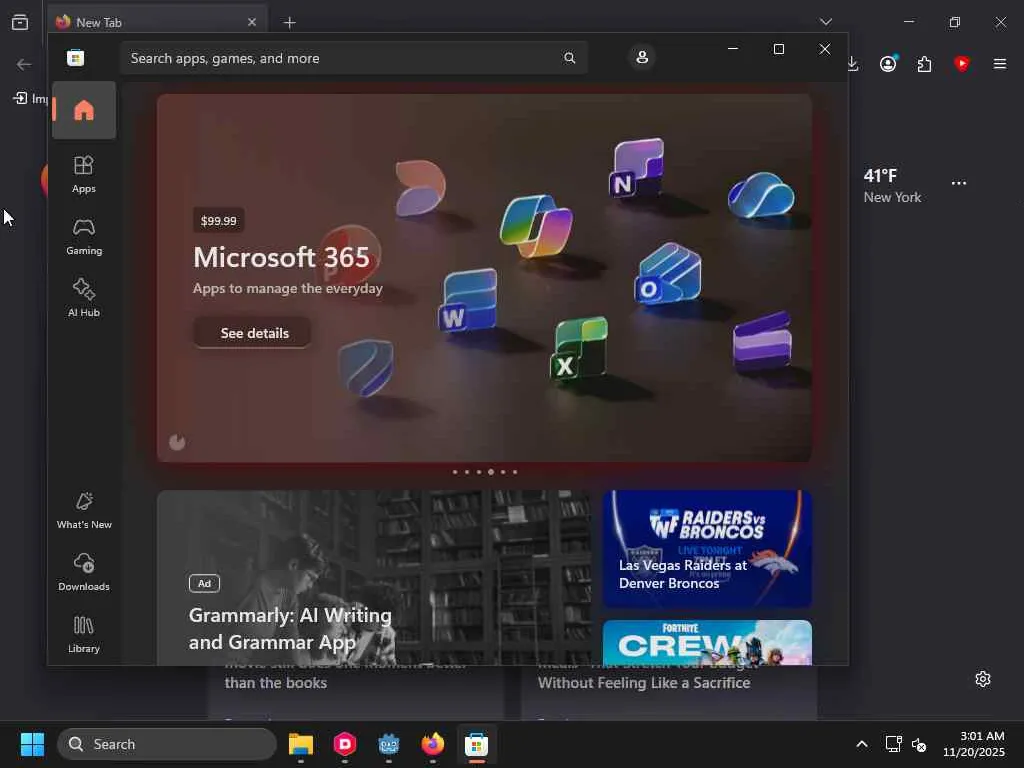Open Las Vegas Raiders at Denver Broncos card
The image size is (1024, 768).
[707, 549]
